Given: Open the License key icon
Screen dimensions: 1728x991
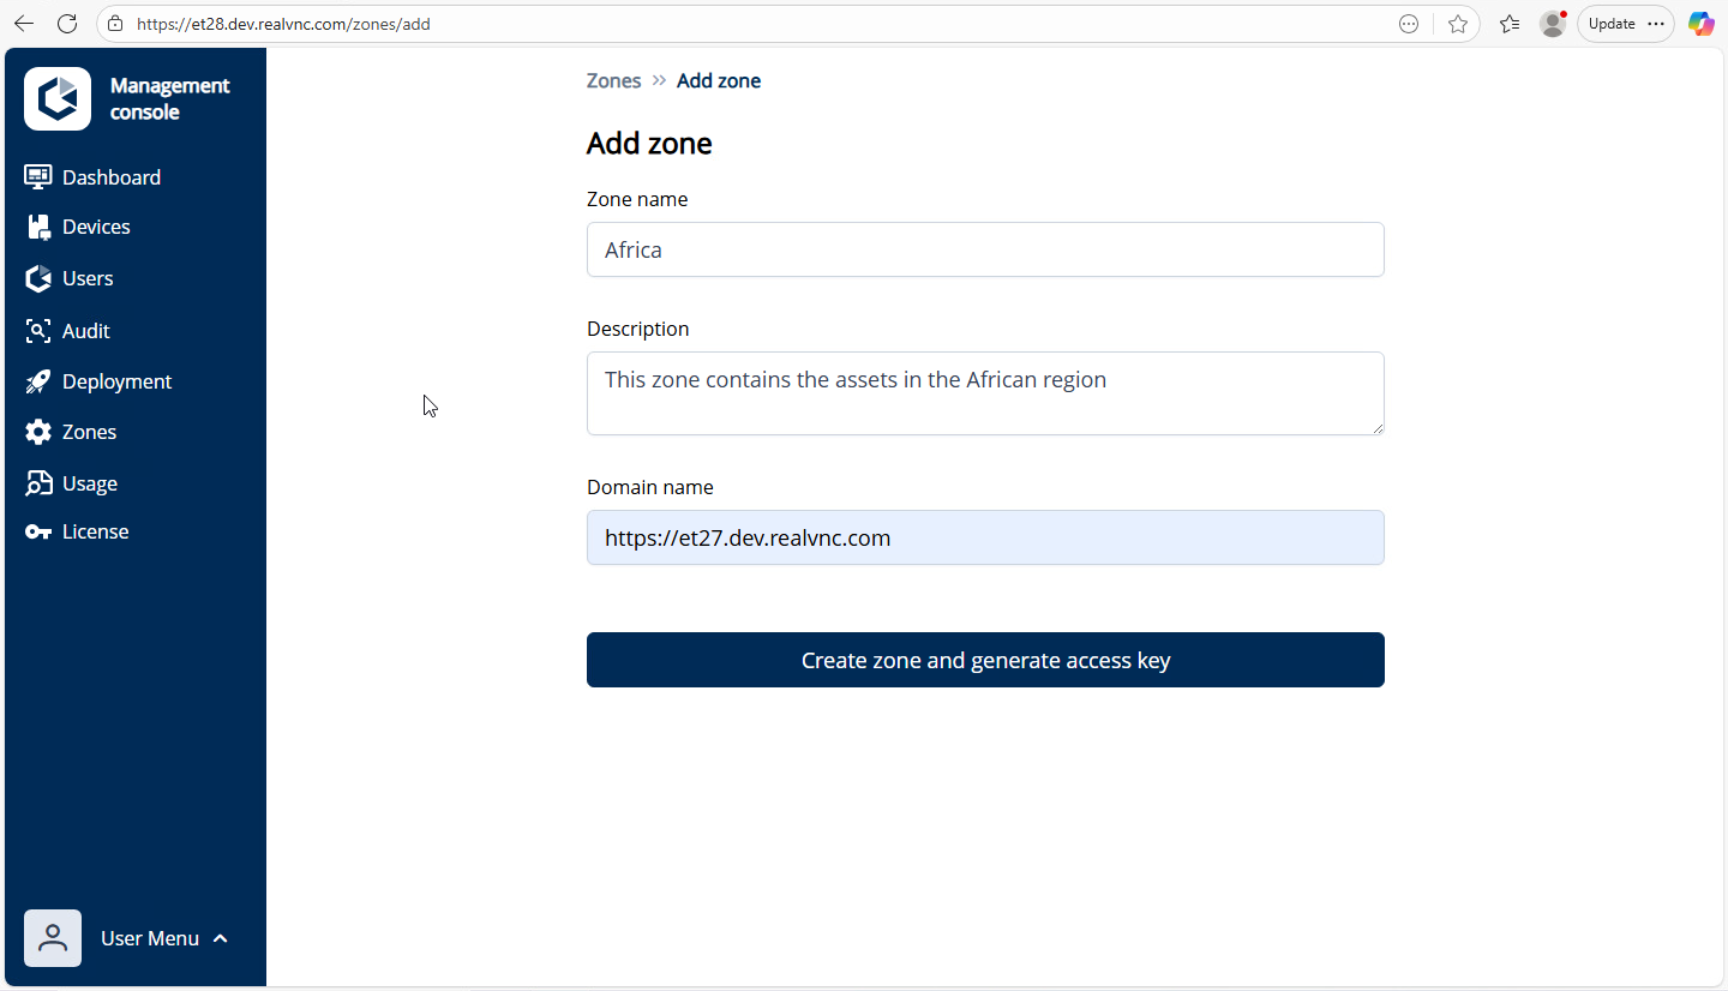Looking at the screenshot, I should [38, 531].
